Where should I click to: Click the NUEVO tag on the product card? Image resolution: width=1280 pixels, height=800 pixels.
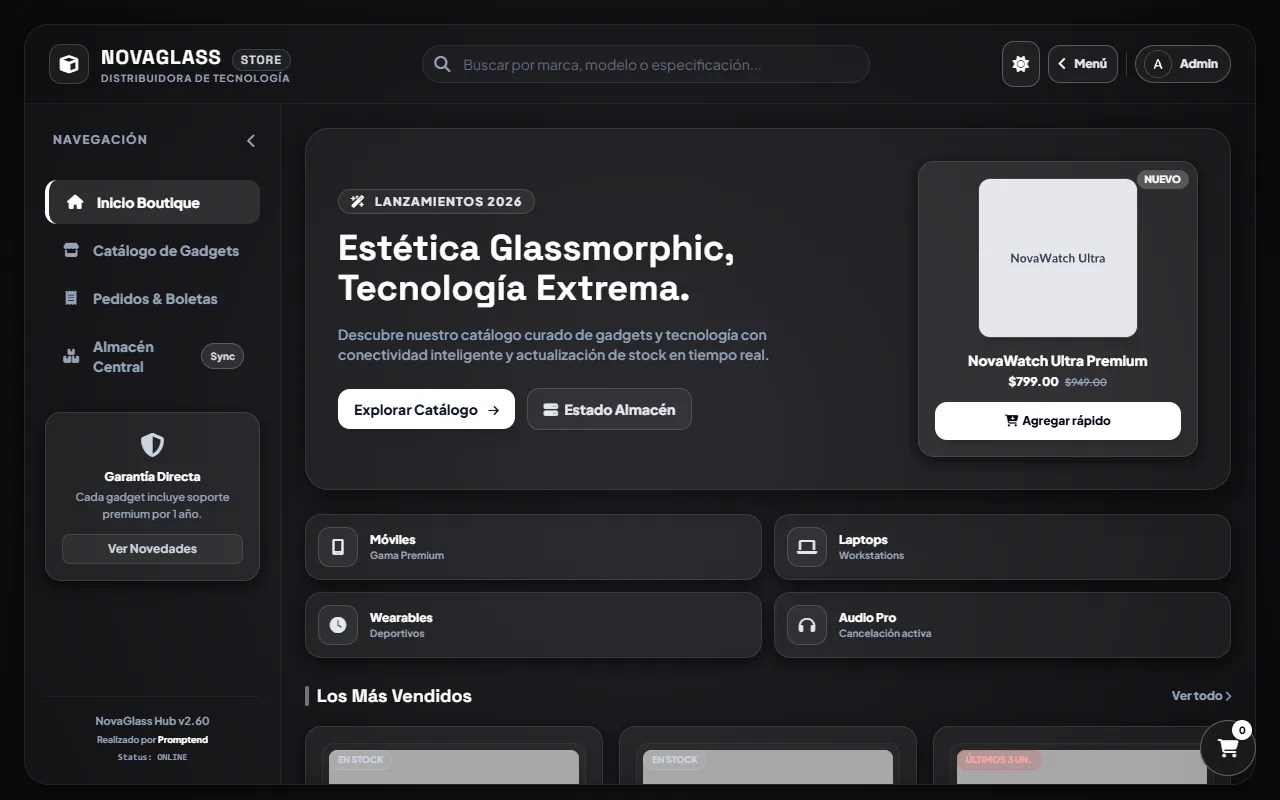[x=1162, y=179]
